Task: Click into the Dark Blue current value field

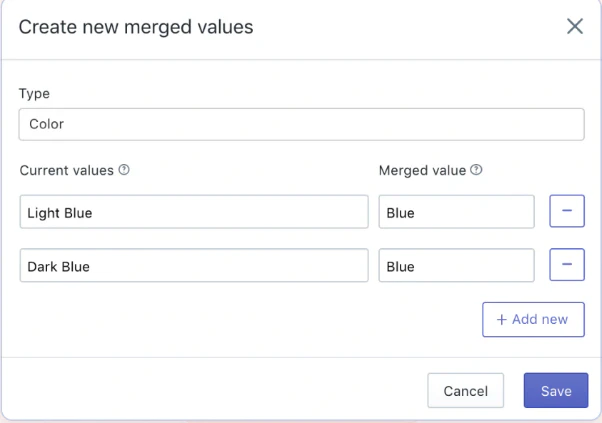Action: (x=193, y=266)
